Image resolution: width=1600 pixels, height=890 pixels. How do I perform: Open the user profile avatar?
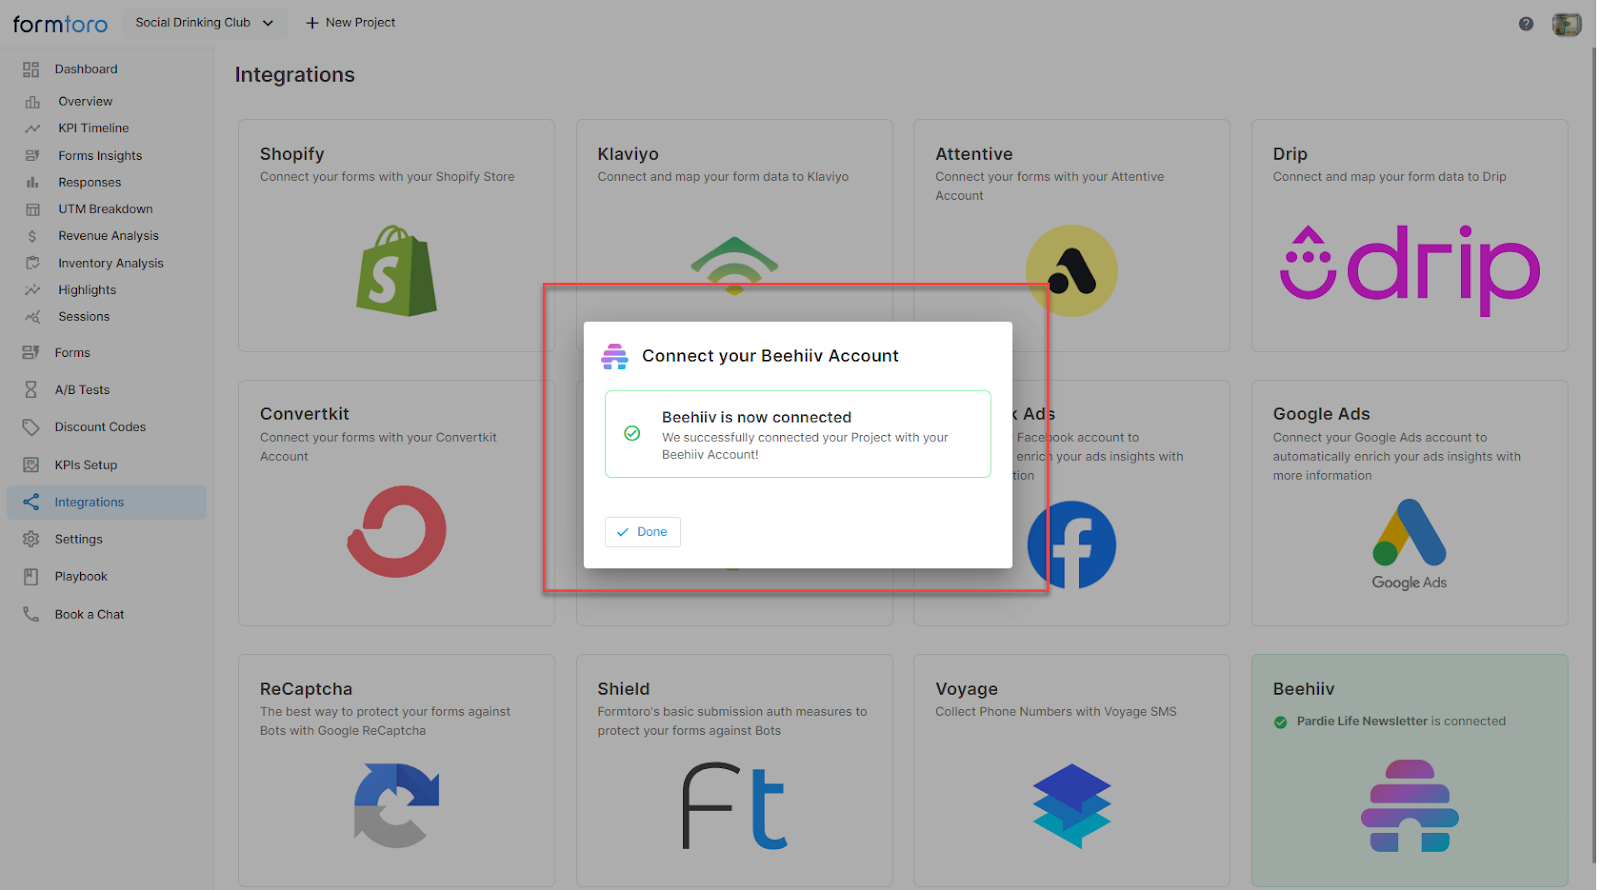tap(1566, 24)
